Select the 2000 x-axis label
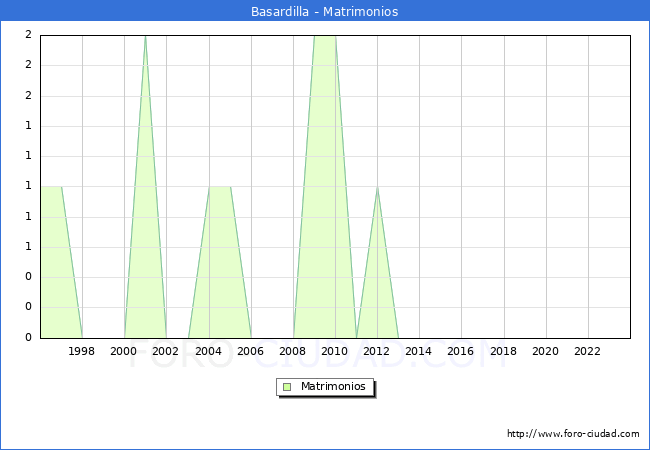 click(124, 351)
